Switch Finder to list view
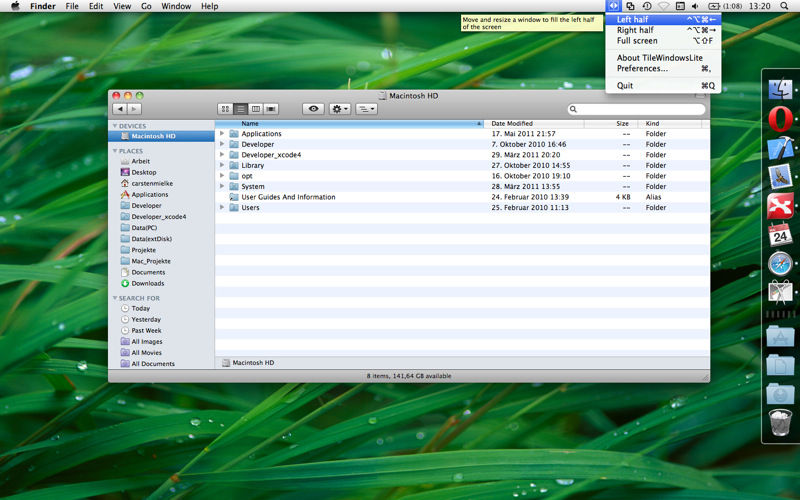This screenshot has width=800, height=500. (x=240, y=109)
